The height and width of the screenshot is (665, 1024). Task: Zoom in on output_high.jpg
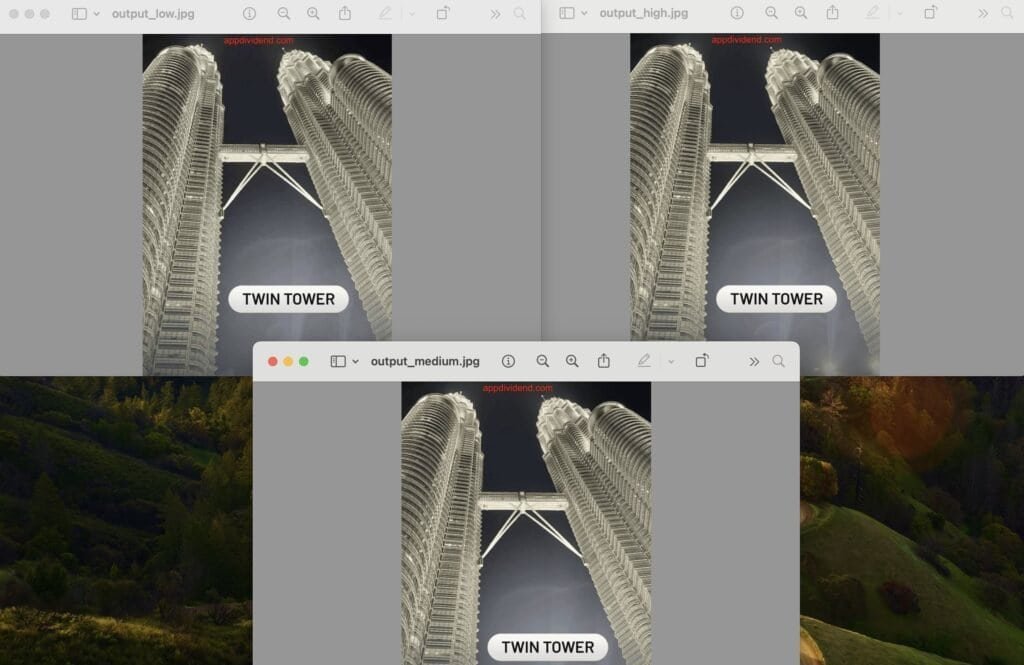coord(800,13)
